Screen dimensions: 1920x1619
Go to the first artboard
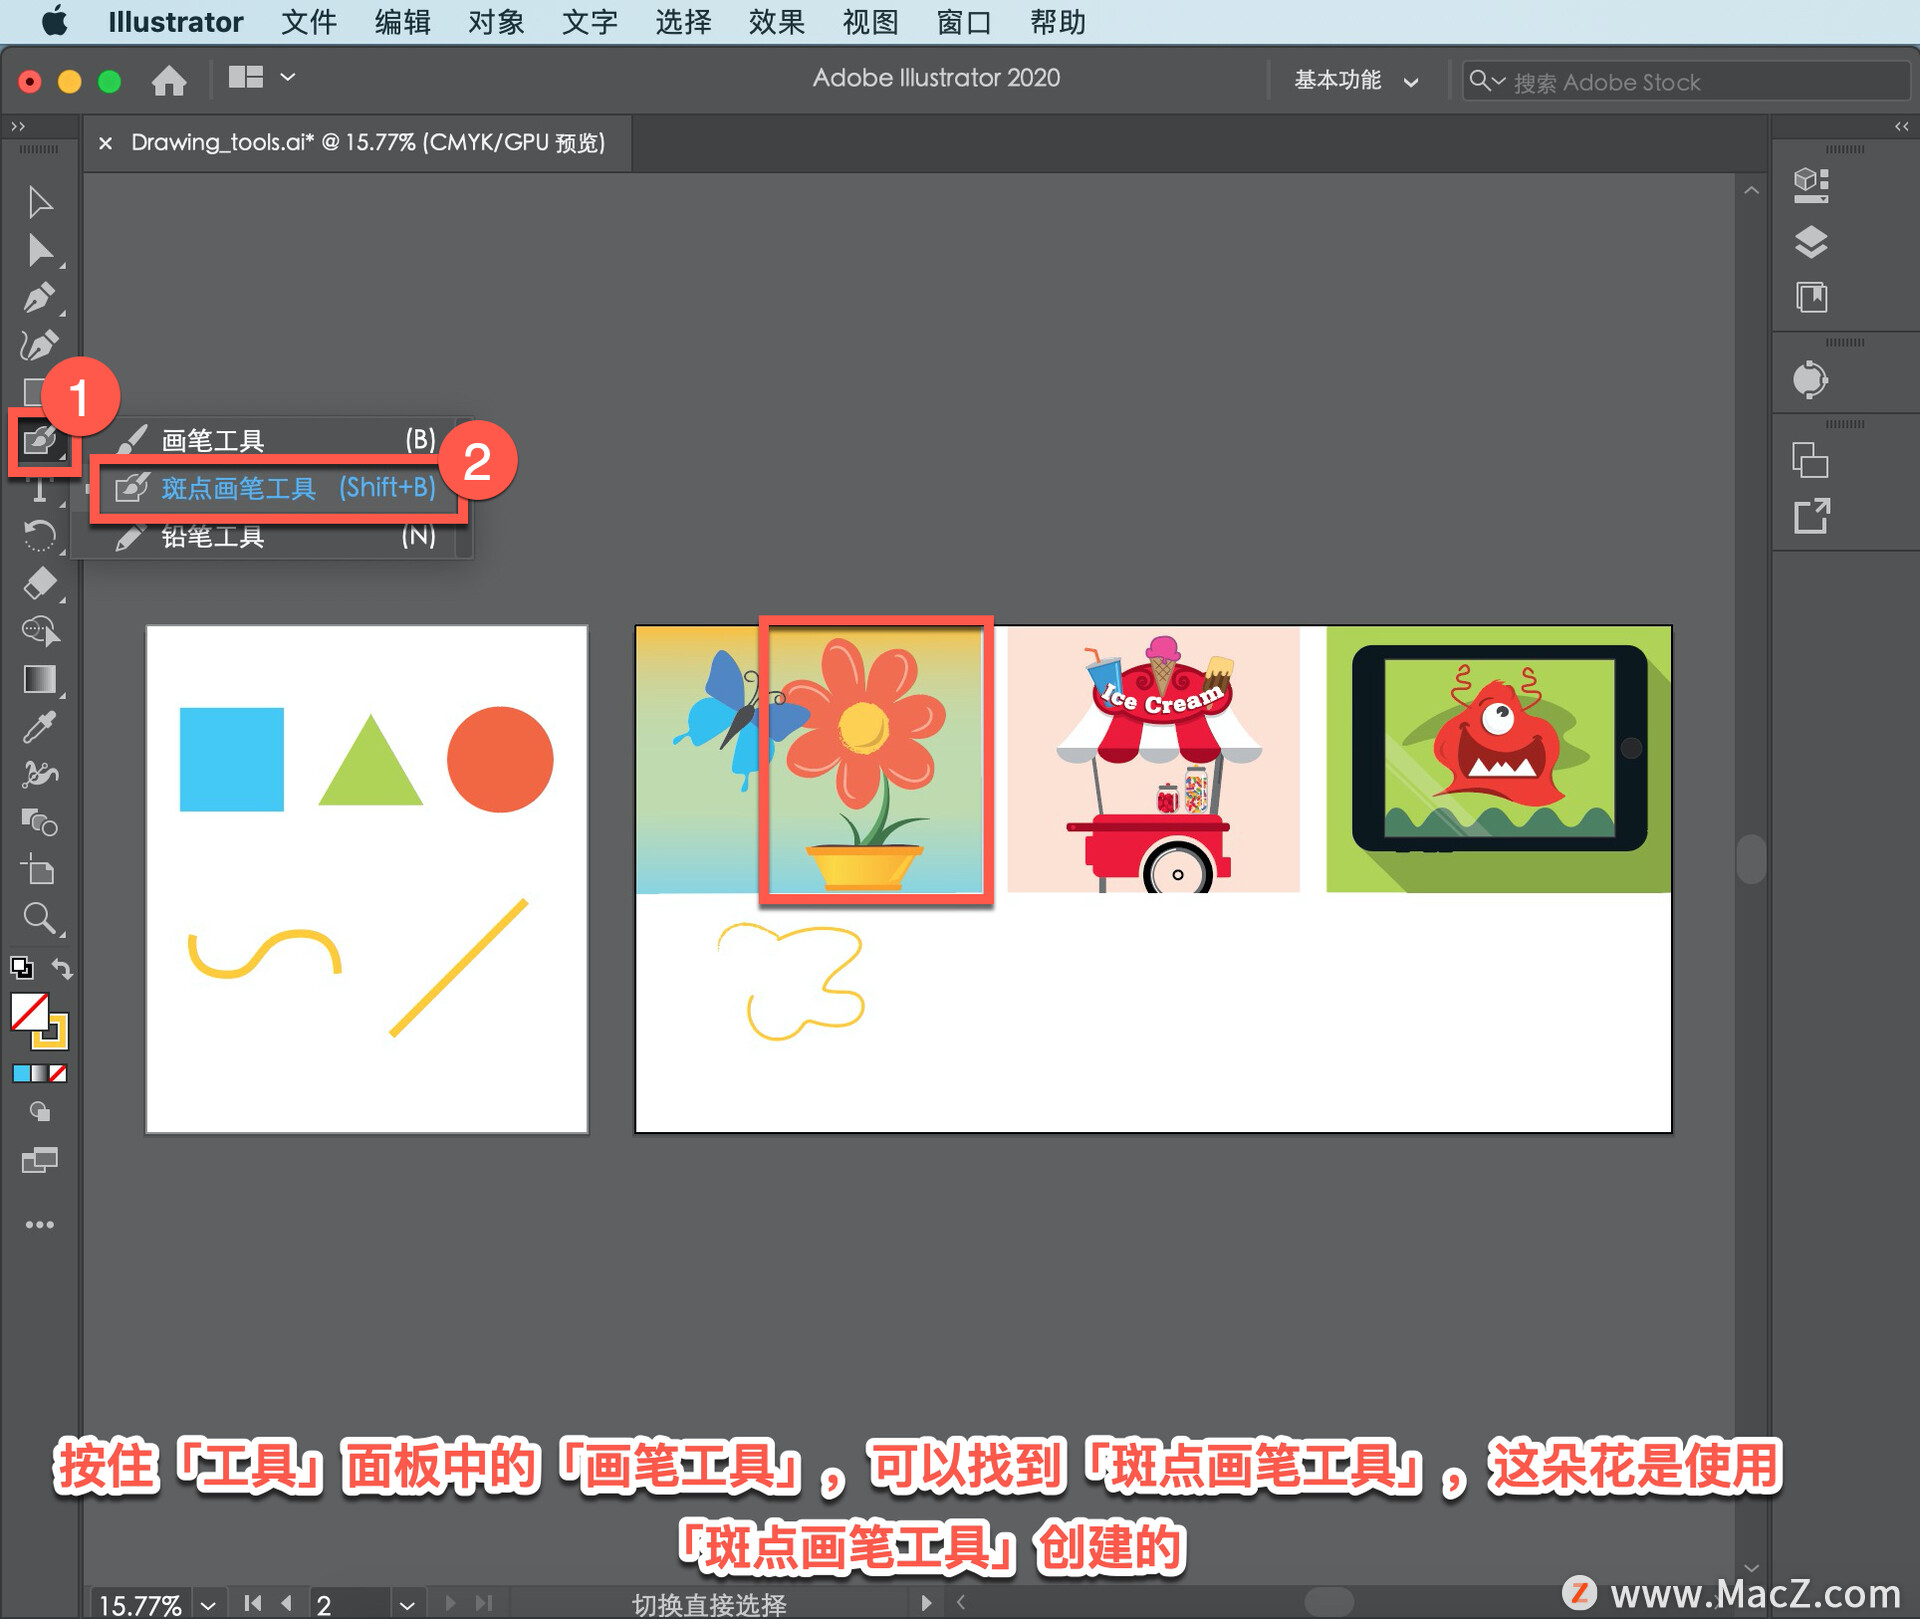pos(252,1603)
